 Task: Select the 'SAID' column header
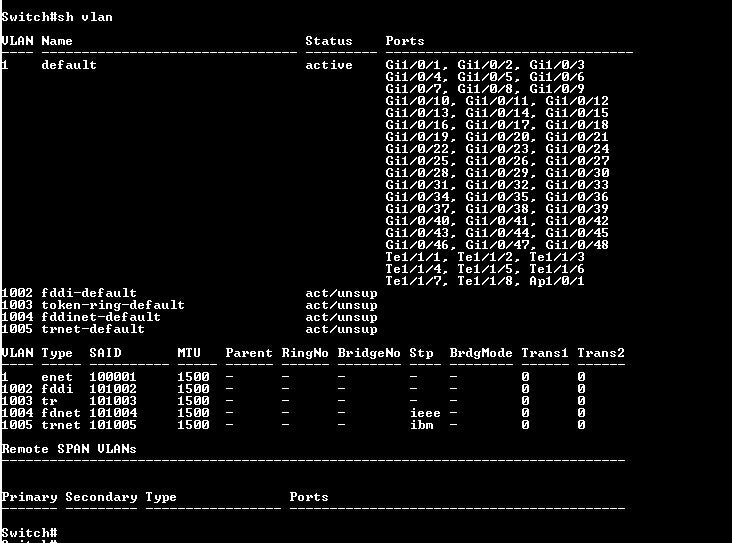(x=105, y=353)
